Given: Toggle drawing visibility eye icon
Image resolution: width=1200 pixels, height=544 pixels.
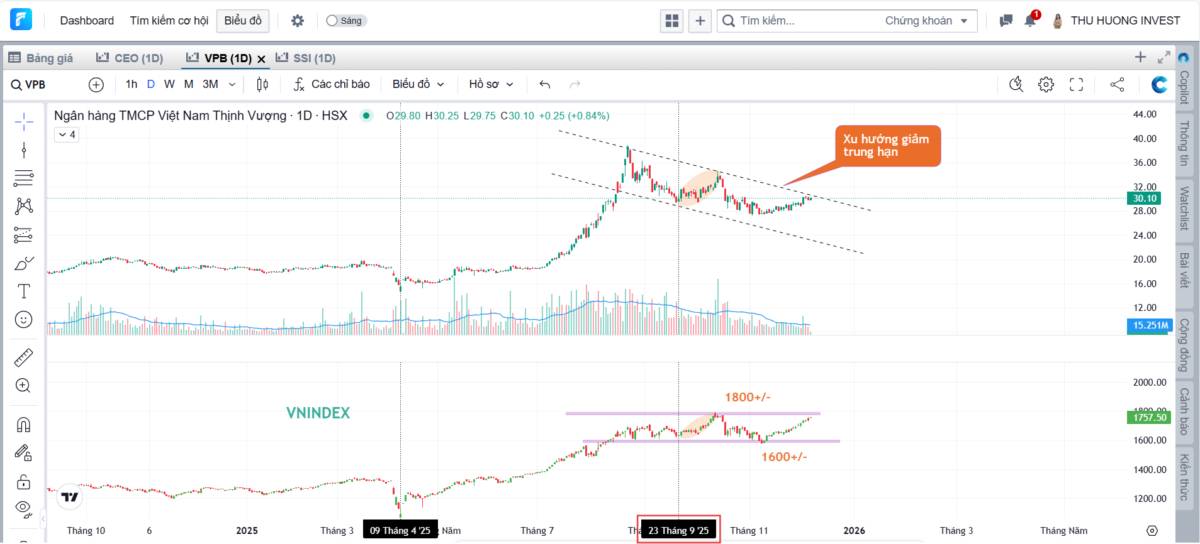Looking at the screenshot, I should (24, 507).
